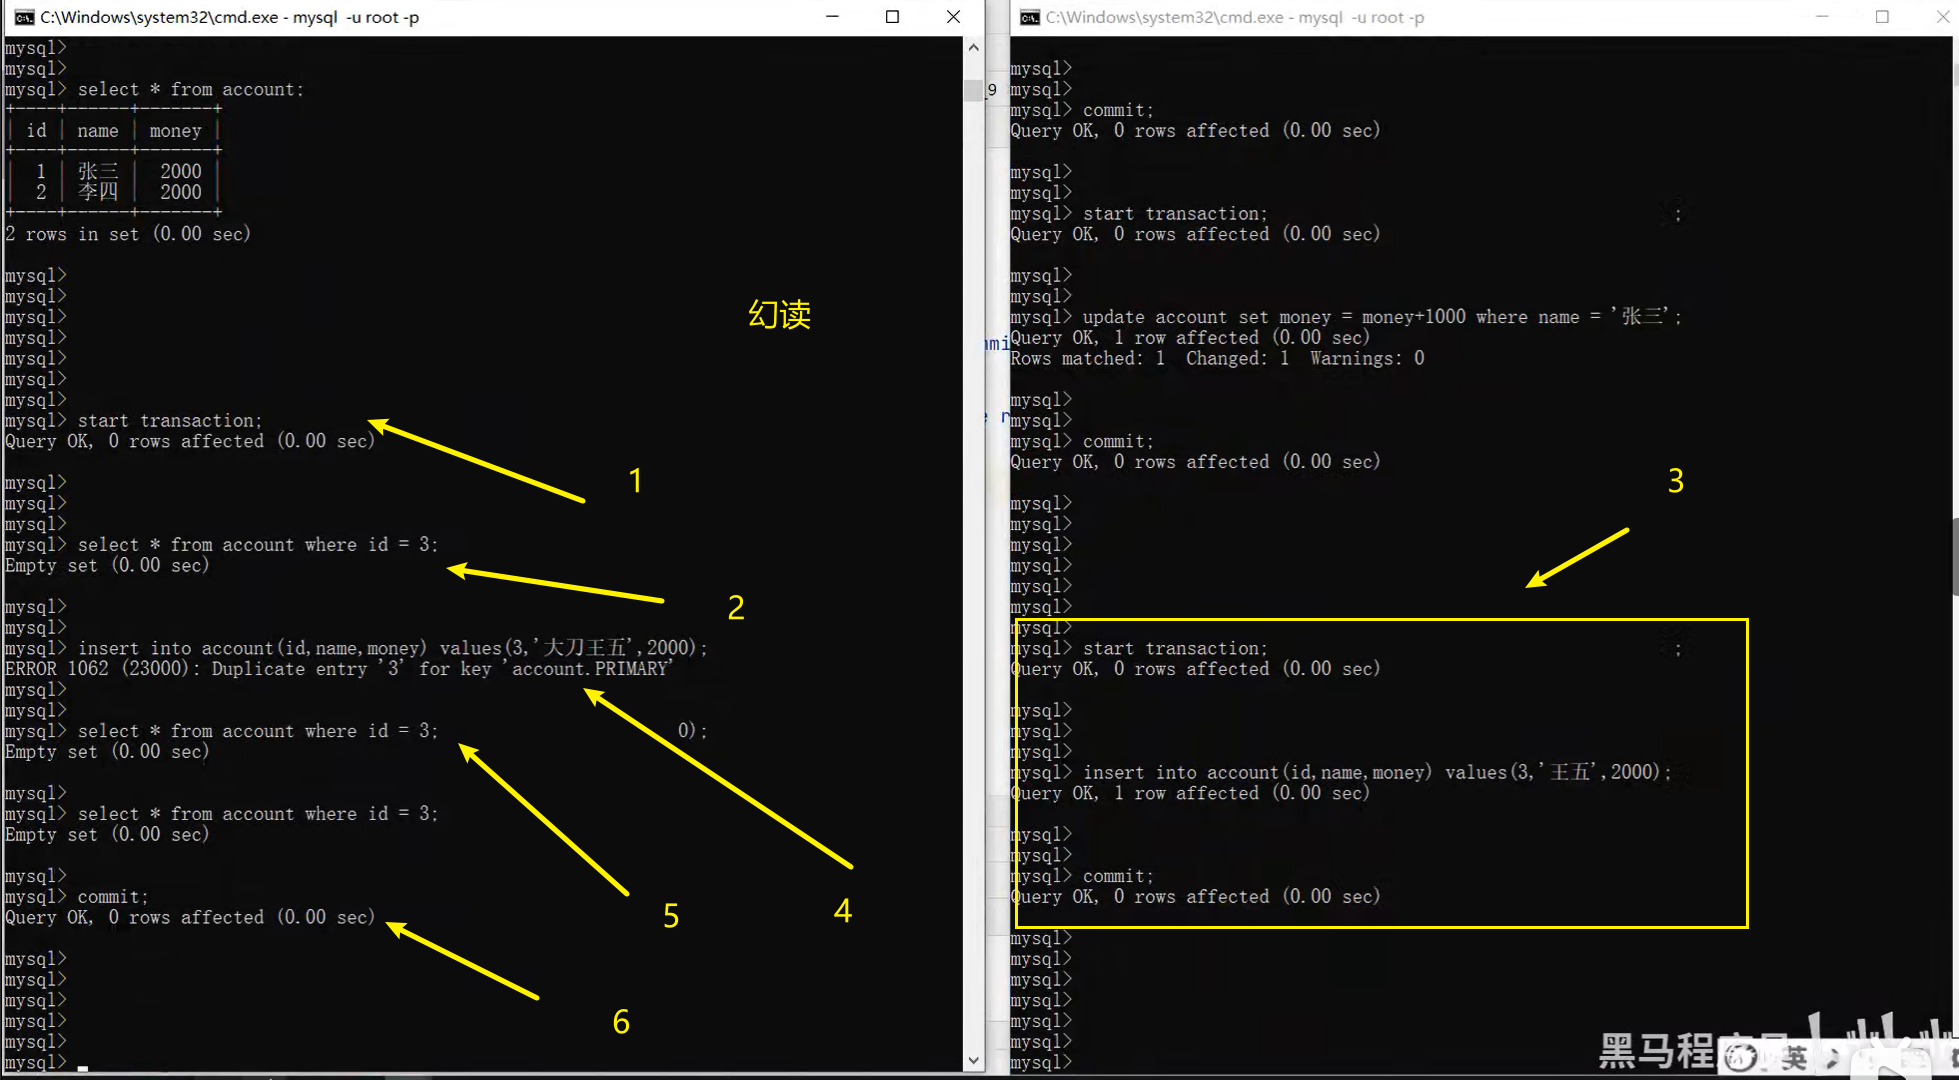Maximize the right mysql console window
The image size is (1959, 1080).
click(1882, 17)
